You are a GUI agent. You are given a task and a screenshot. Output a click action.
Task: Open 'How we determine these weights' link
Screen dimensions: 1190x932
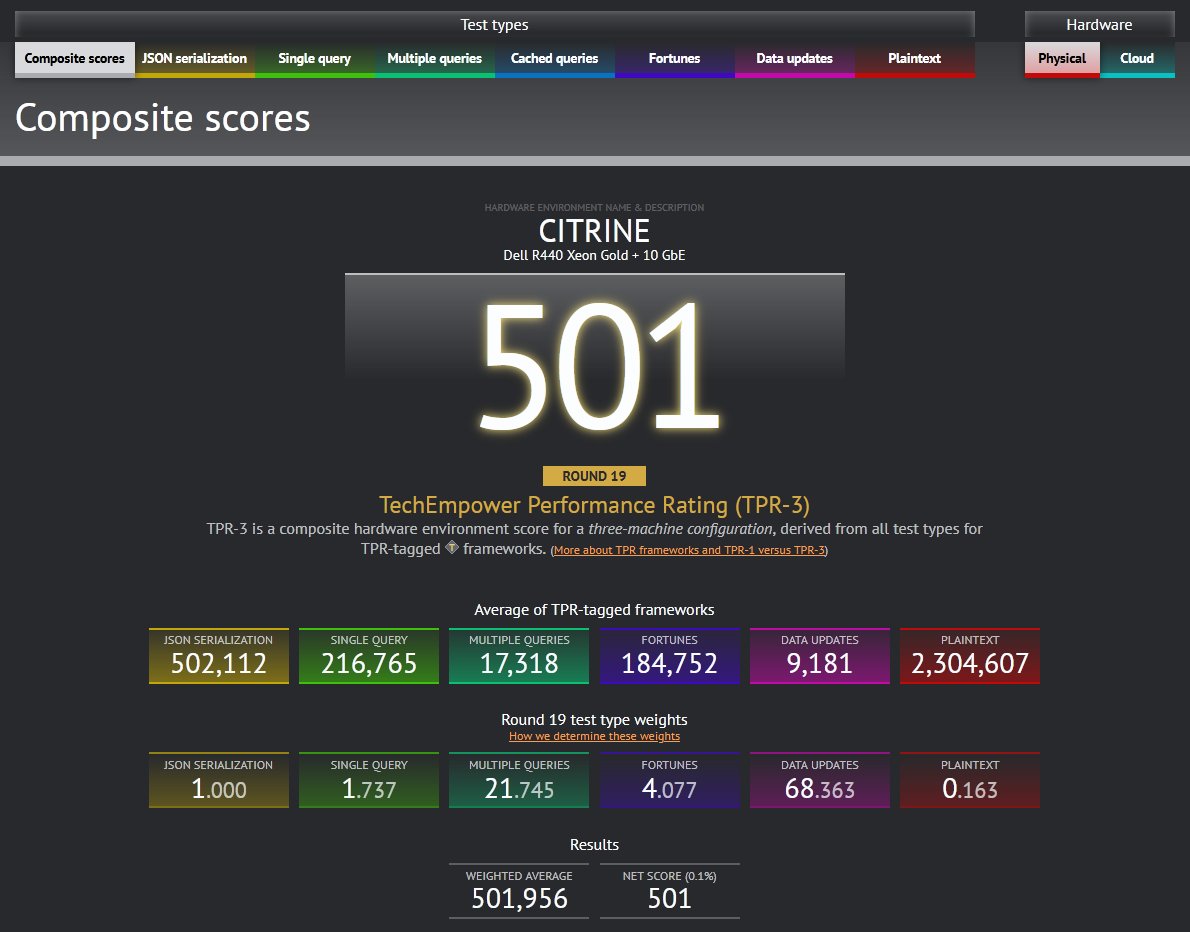pyautogui.click(x=594, y=736)
